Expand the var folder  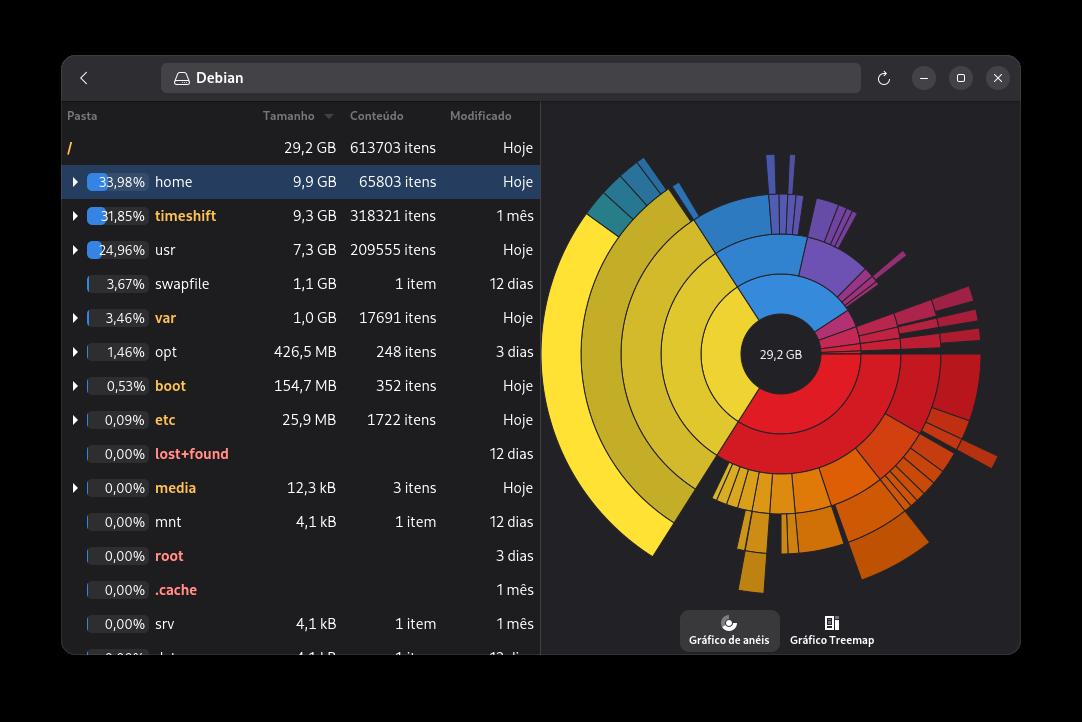click(x=75, y=318)
